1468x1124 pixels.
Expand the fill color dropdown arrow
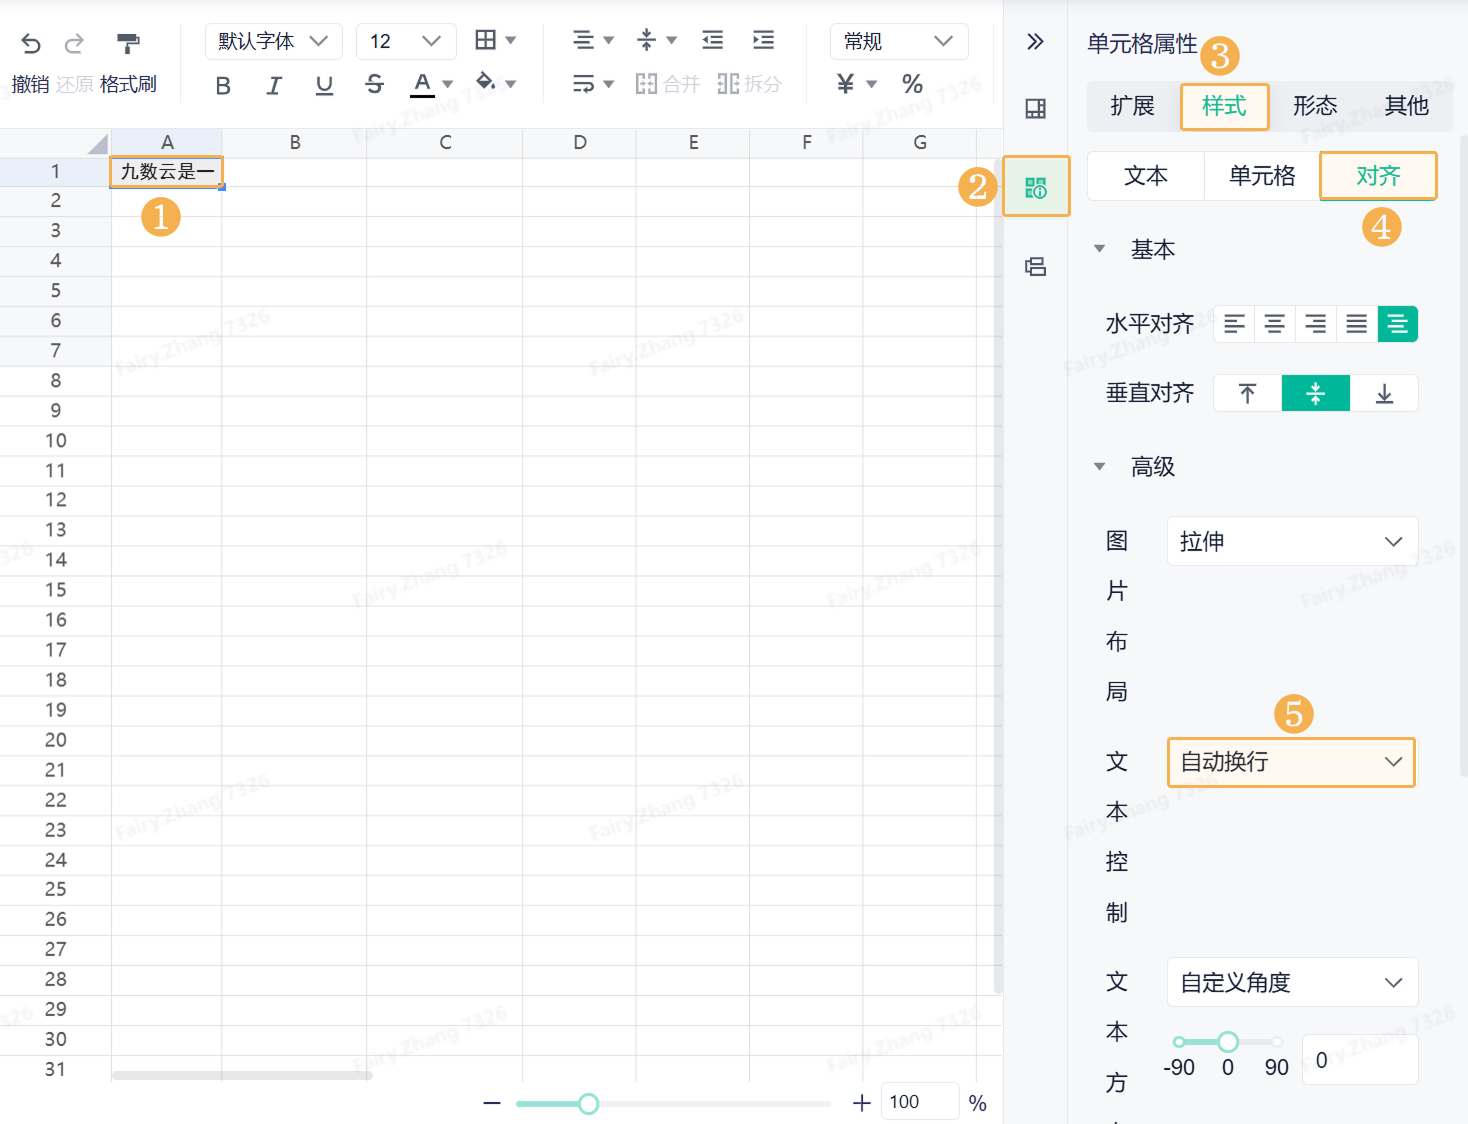pyautogui.click(x=510, y=84)
